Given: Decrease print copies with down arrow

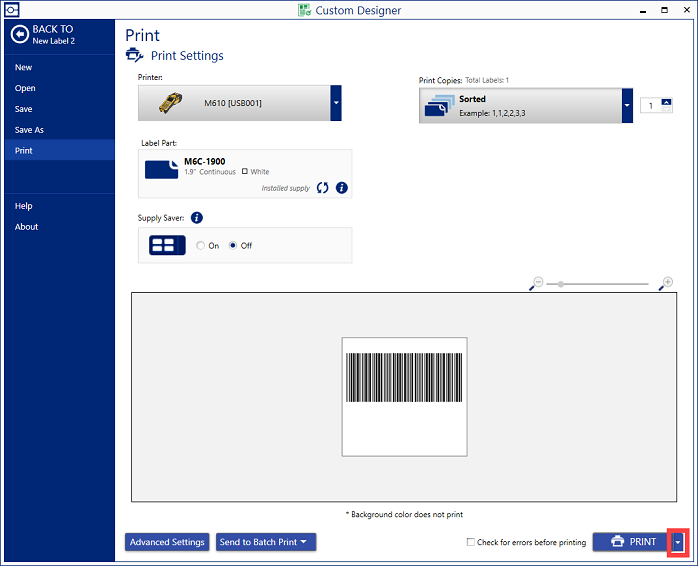Looking at the screenshot, I should (x=666, y=109).
